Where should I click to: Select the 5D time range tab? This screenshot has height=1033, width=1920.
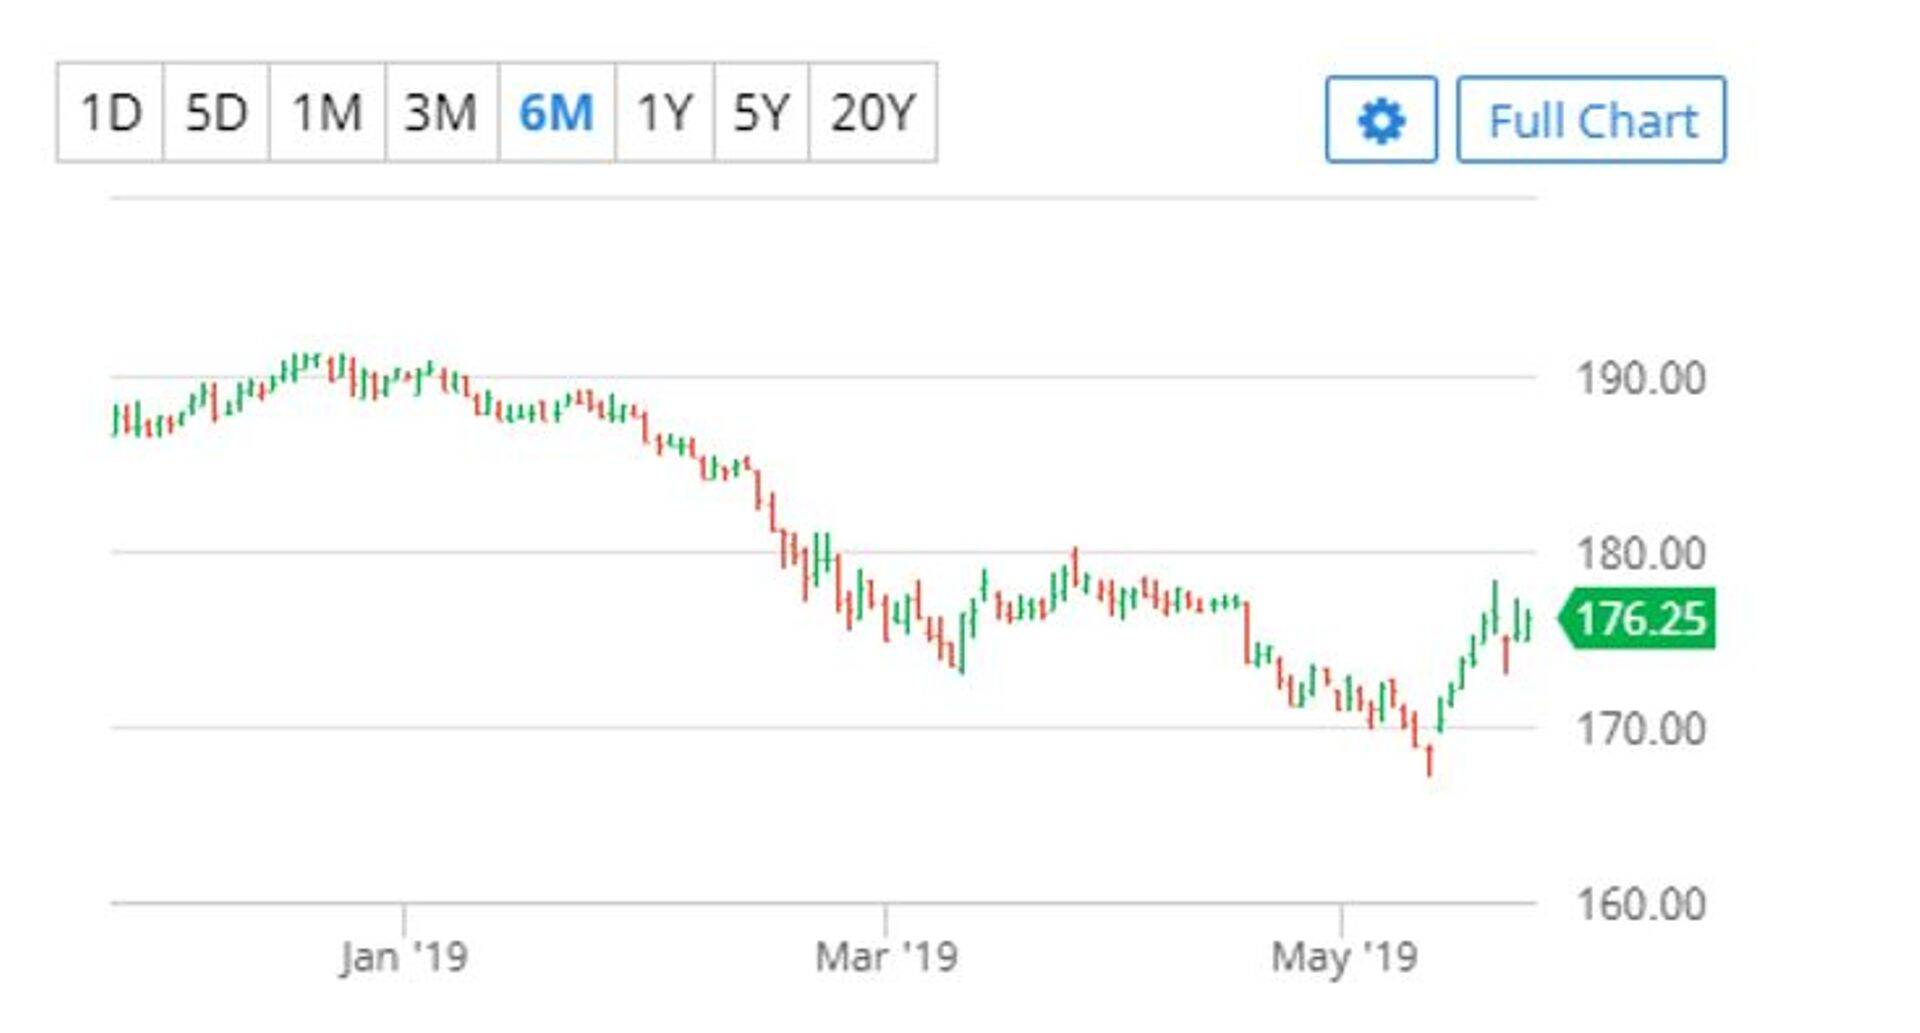(x=216, y=112)
